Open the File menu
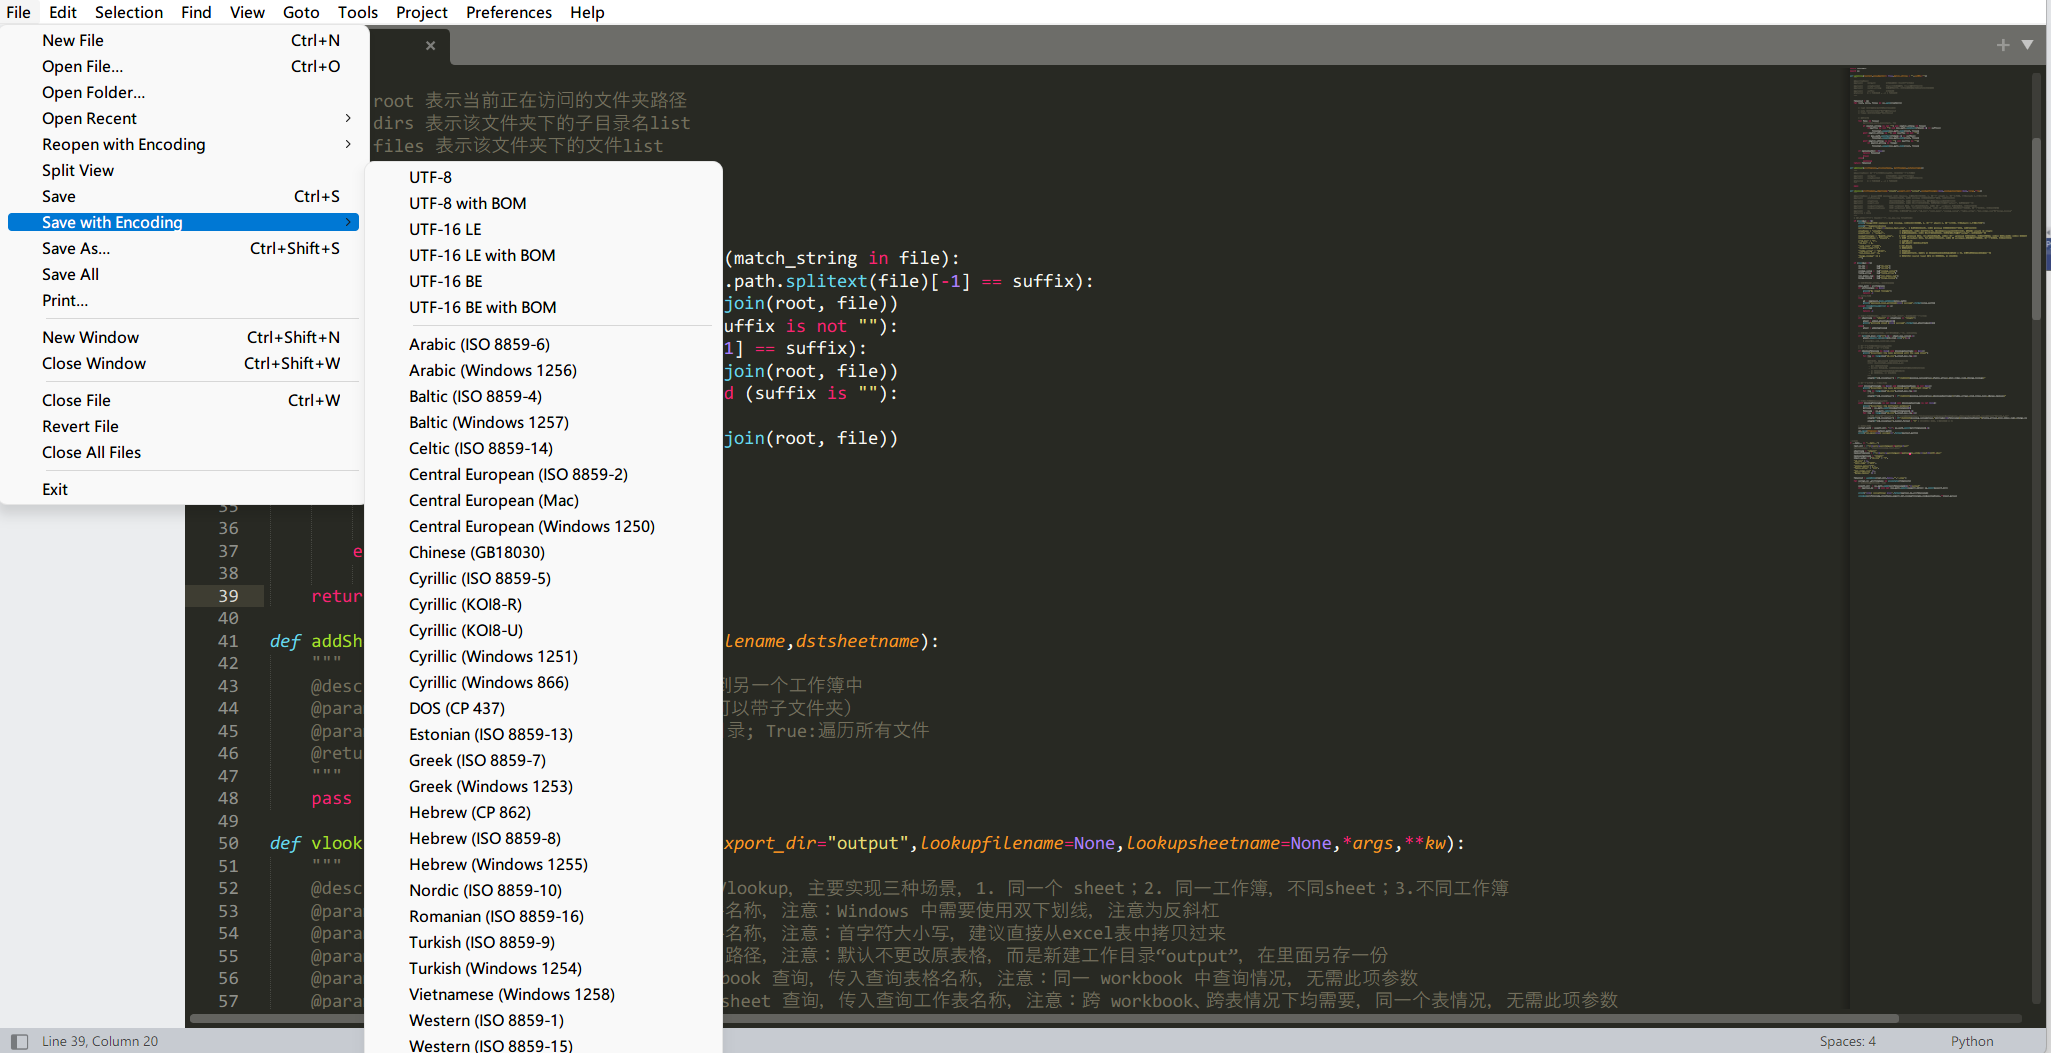2051x1053 pixels. click(19, 12)
